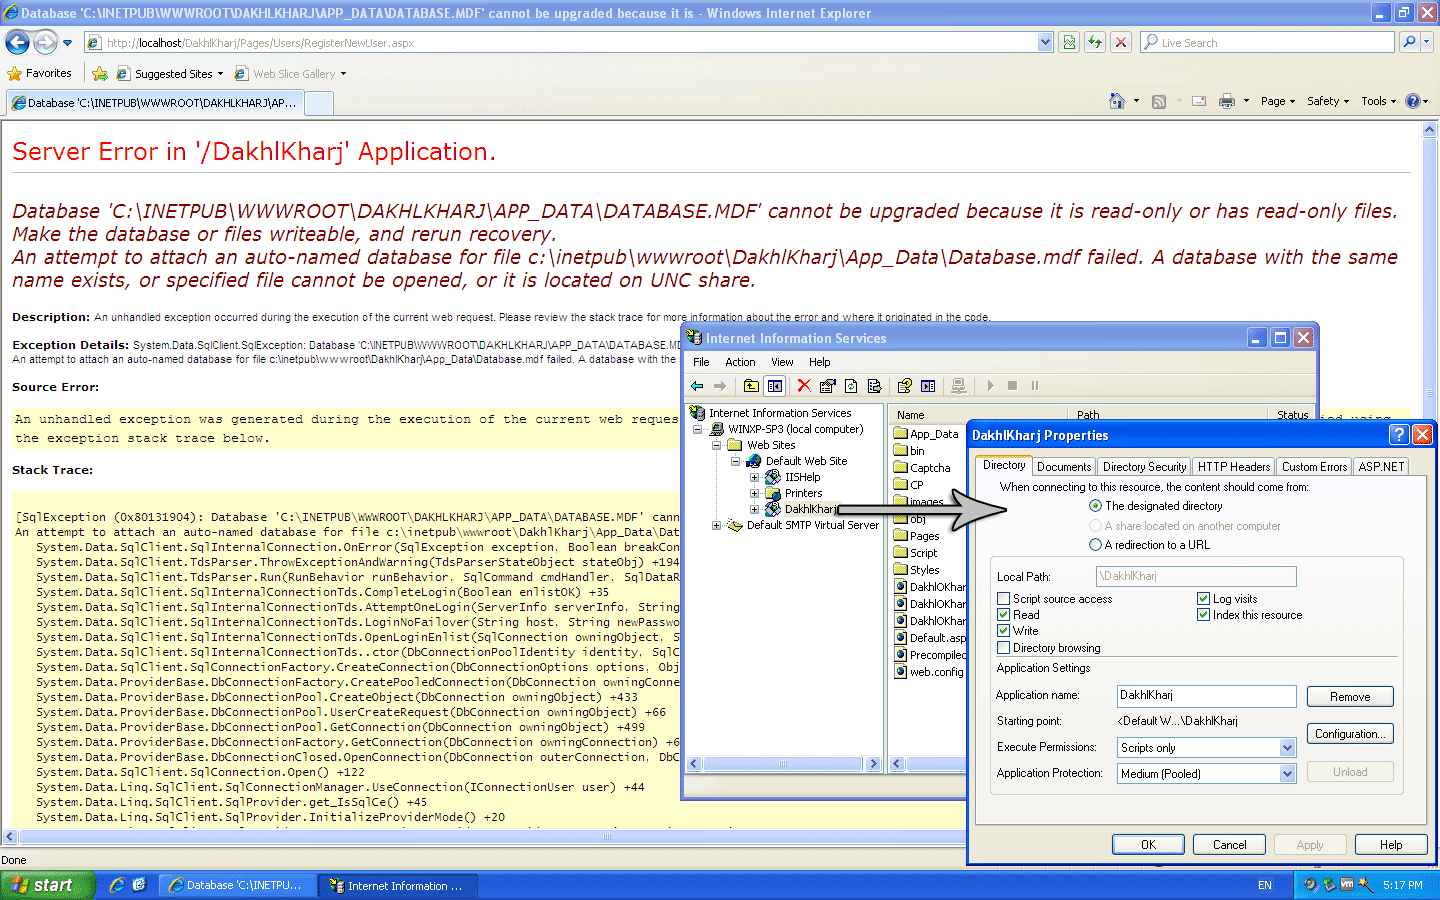
Task: Collapse the Default Web Site node
Action: pyautogui.click(x=735, y=461)
